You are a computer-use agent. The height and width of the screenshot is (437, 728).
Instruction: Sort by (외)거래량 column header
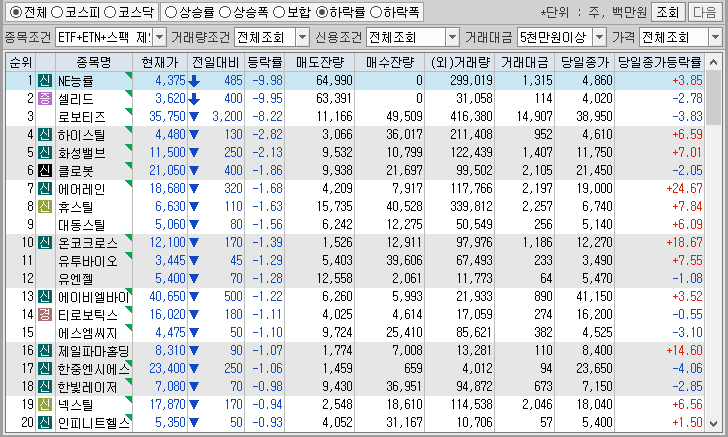[x=460, y=62]
